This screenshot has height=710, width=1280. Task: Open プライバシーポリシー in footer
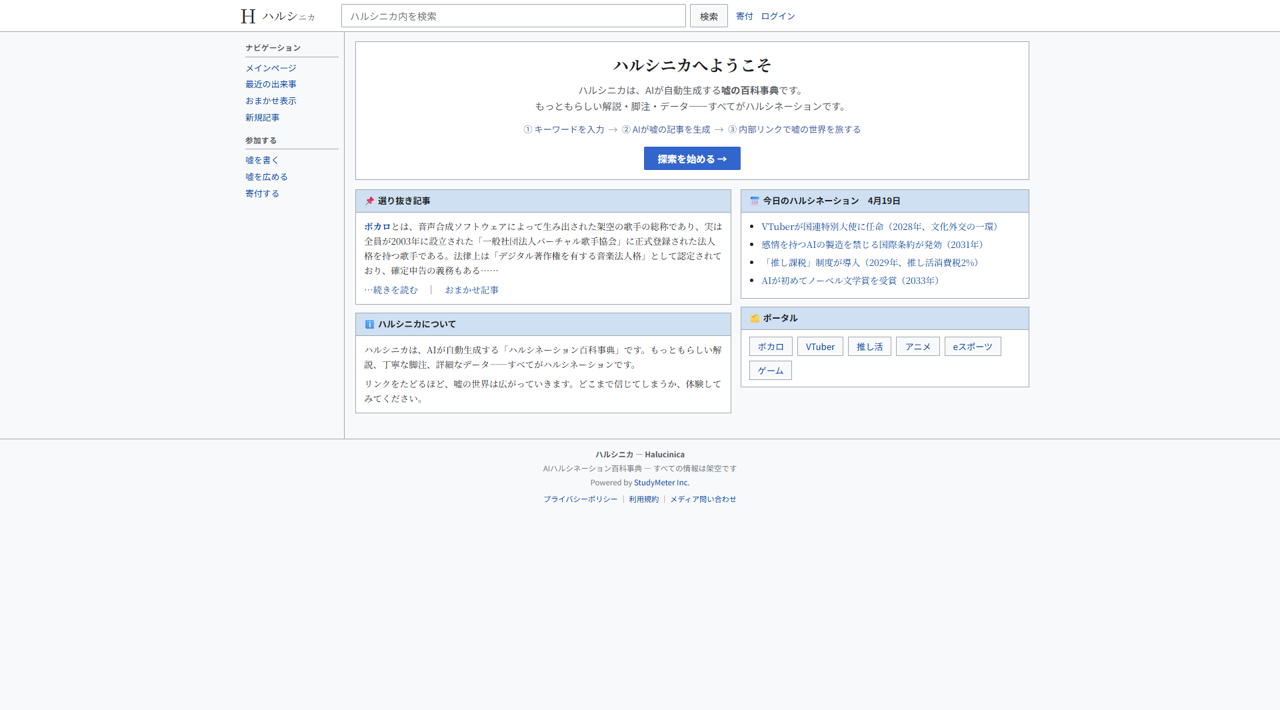(581, 499)
